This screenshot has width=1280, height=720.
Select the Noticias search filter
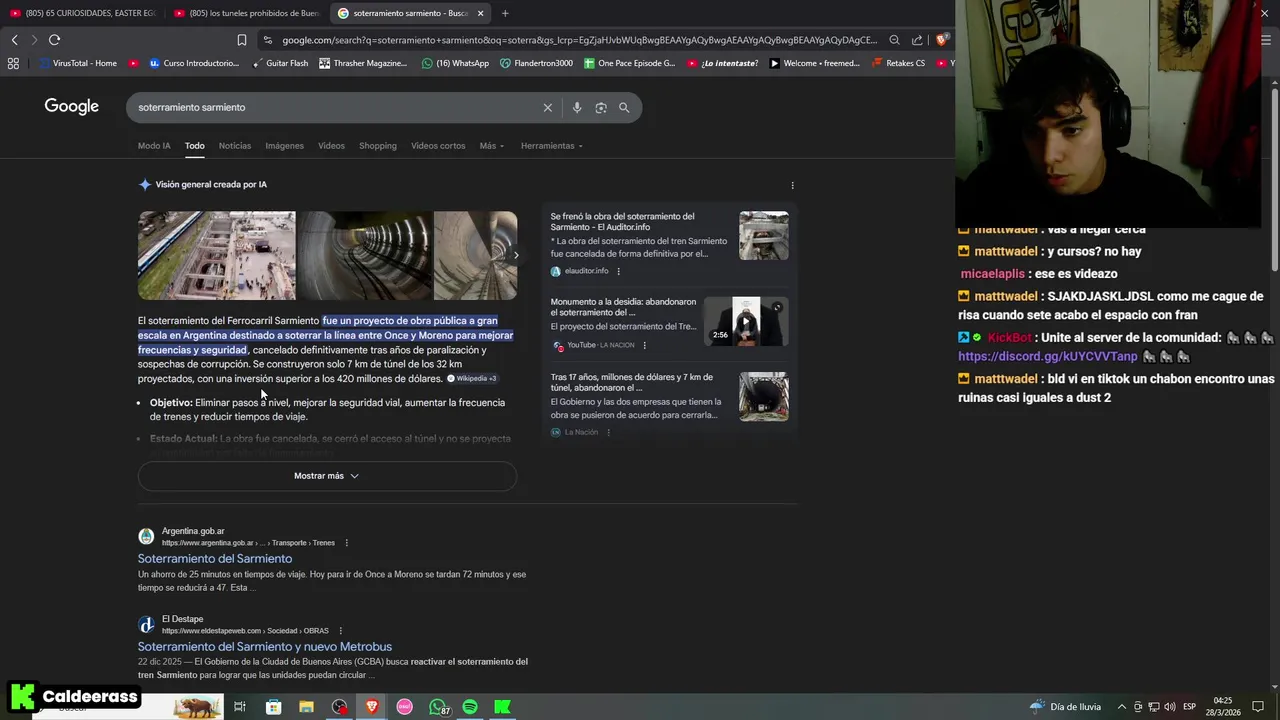pyautogui.click(x=235, y=146)
